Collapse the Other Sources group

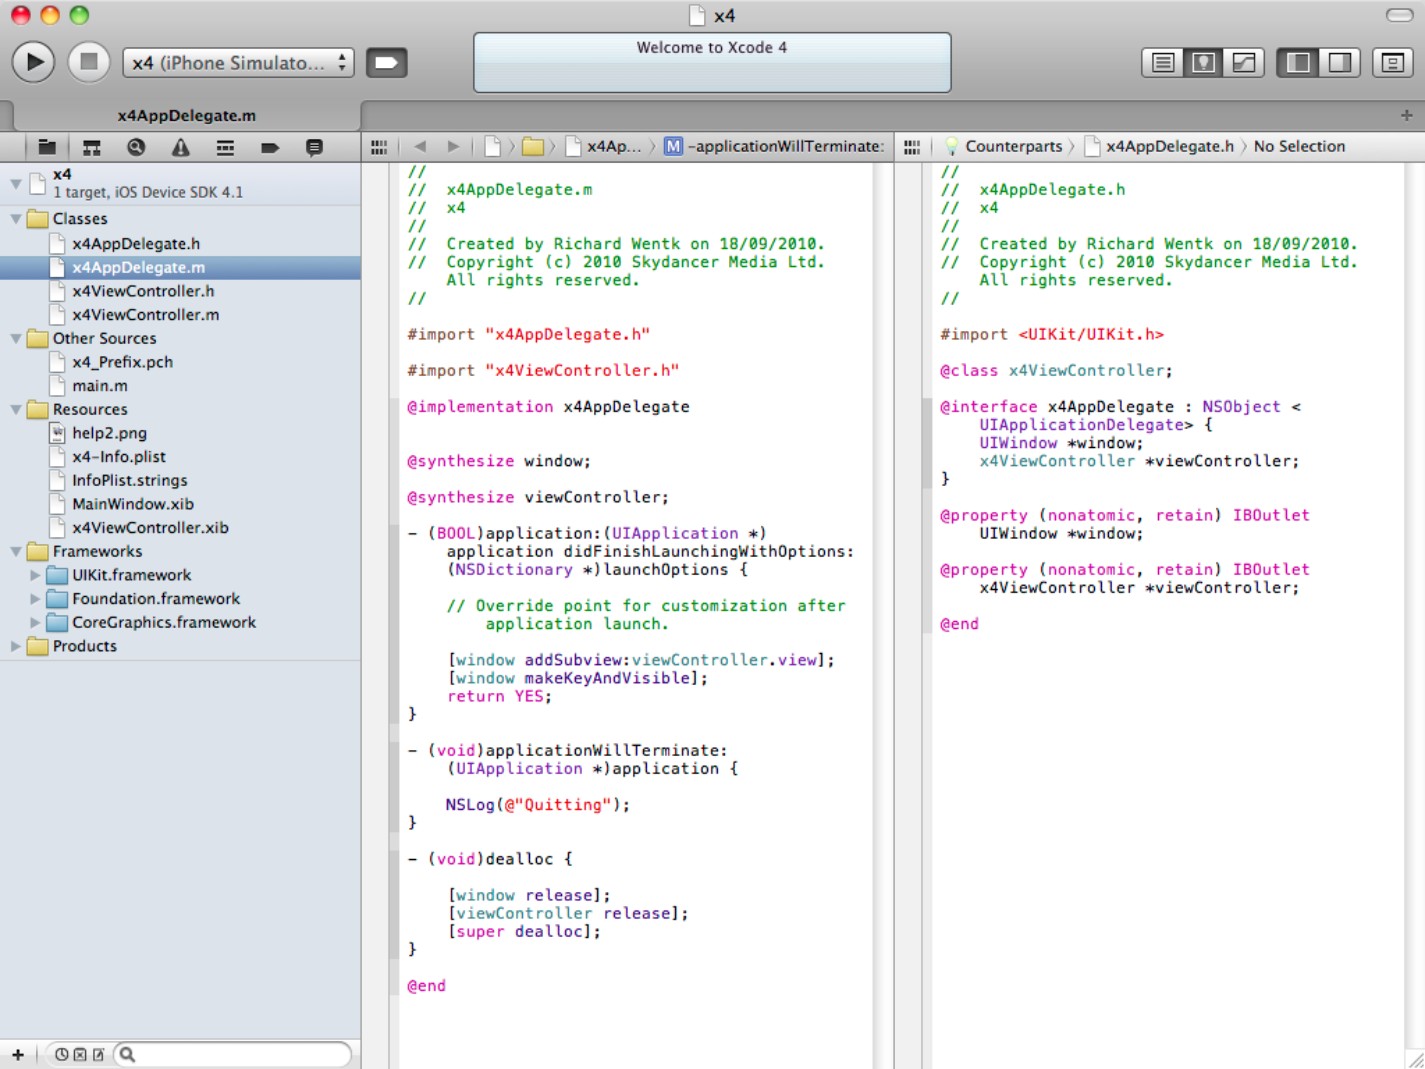click(16, 338)
